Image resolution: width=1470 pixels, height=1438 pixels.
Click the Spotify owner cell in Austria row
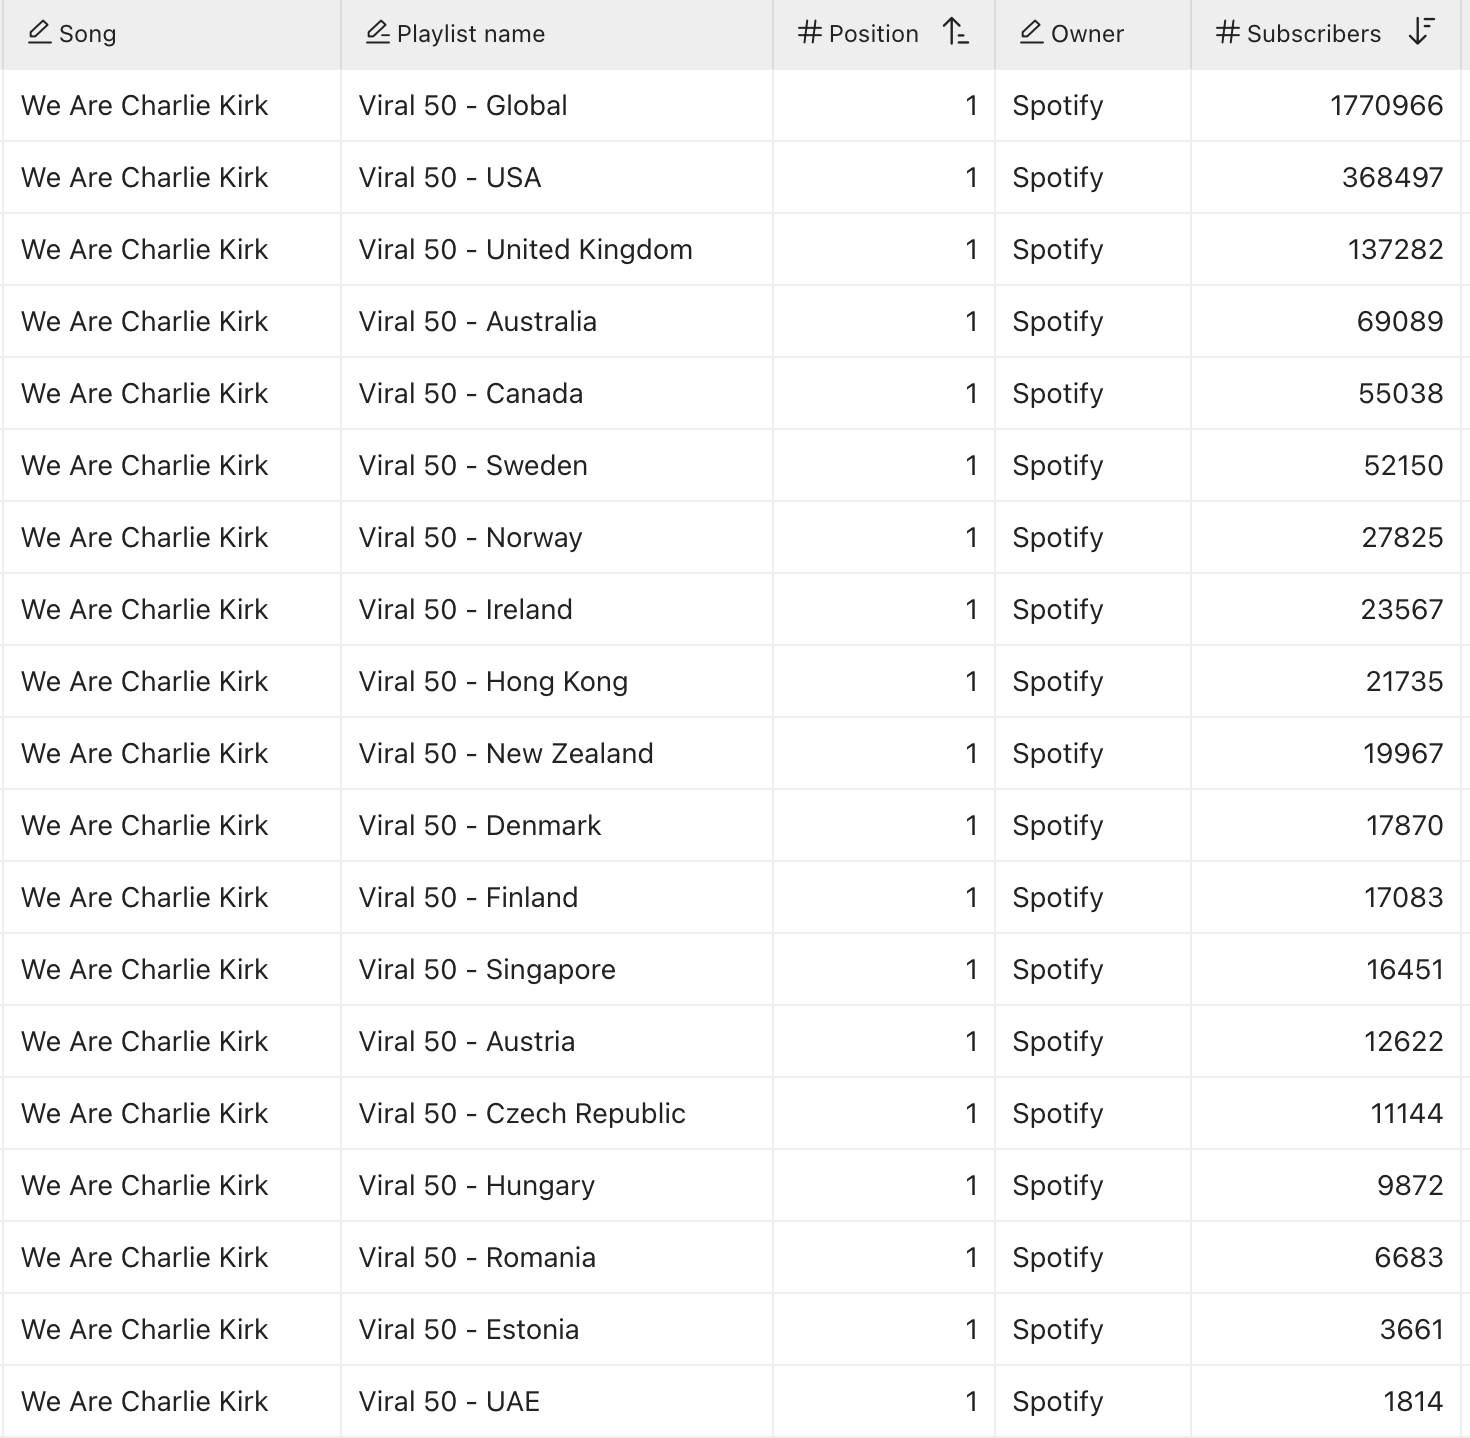click(x=1093, y=1041)
